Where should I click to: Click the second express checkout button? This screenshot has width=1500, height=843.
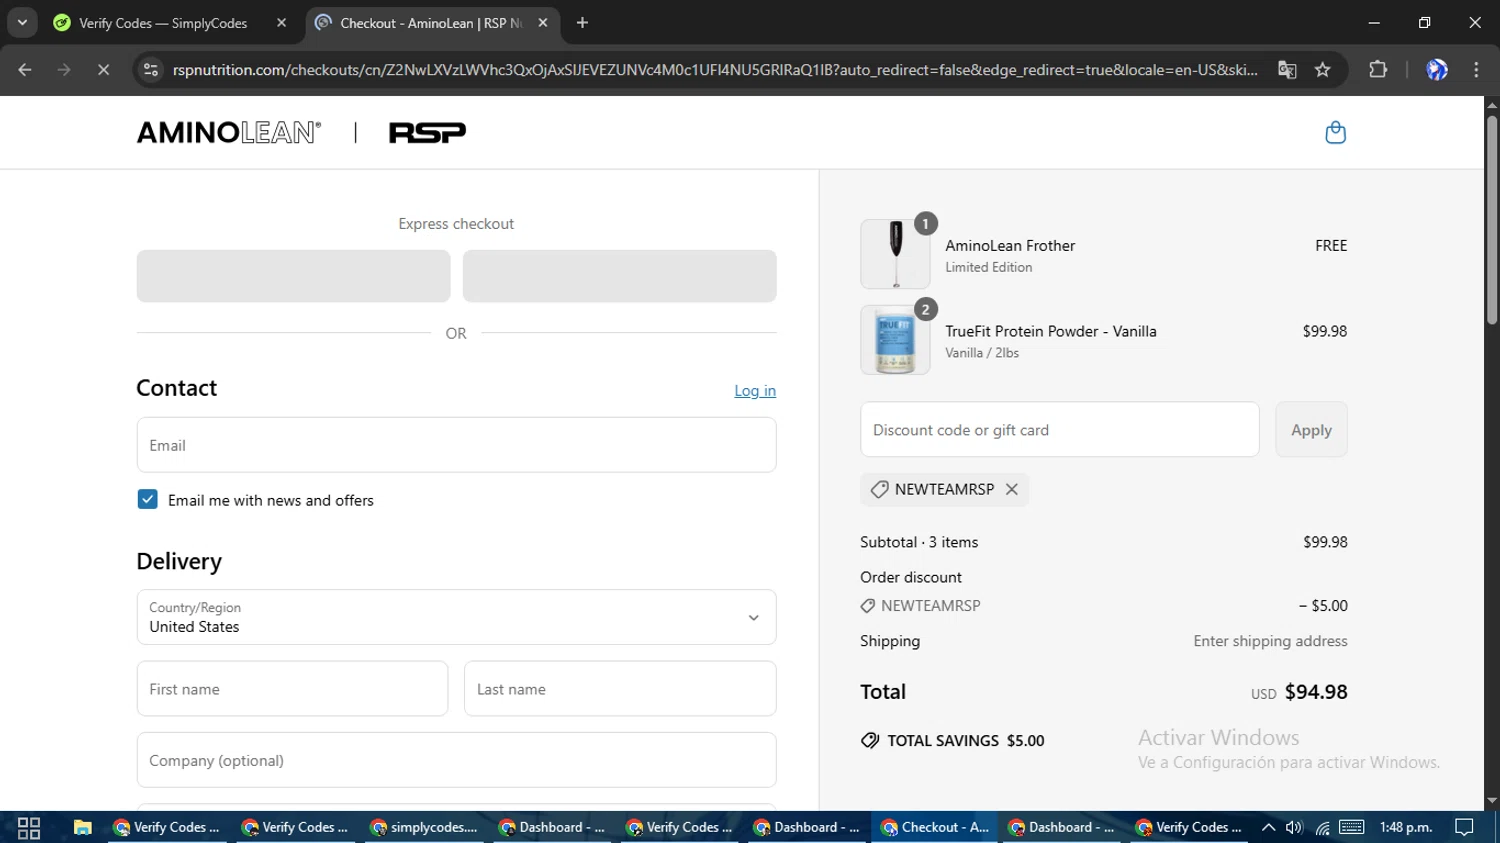[x=619, y=276]
